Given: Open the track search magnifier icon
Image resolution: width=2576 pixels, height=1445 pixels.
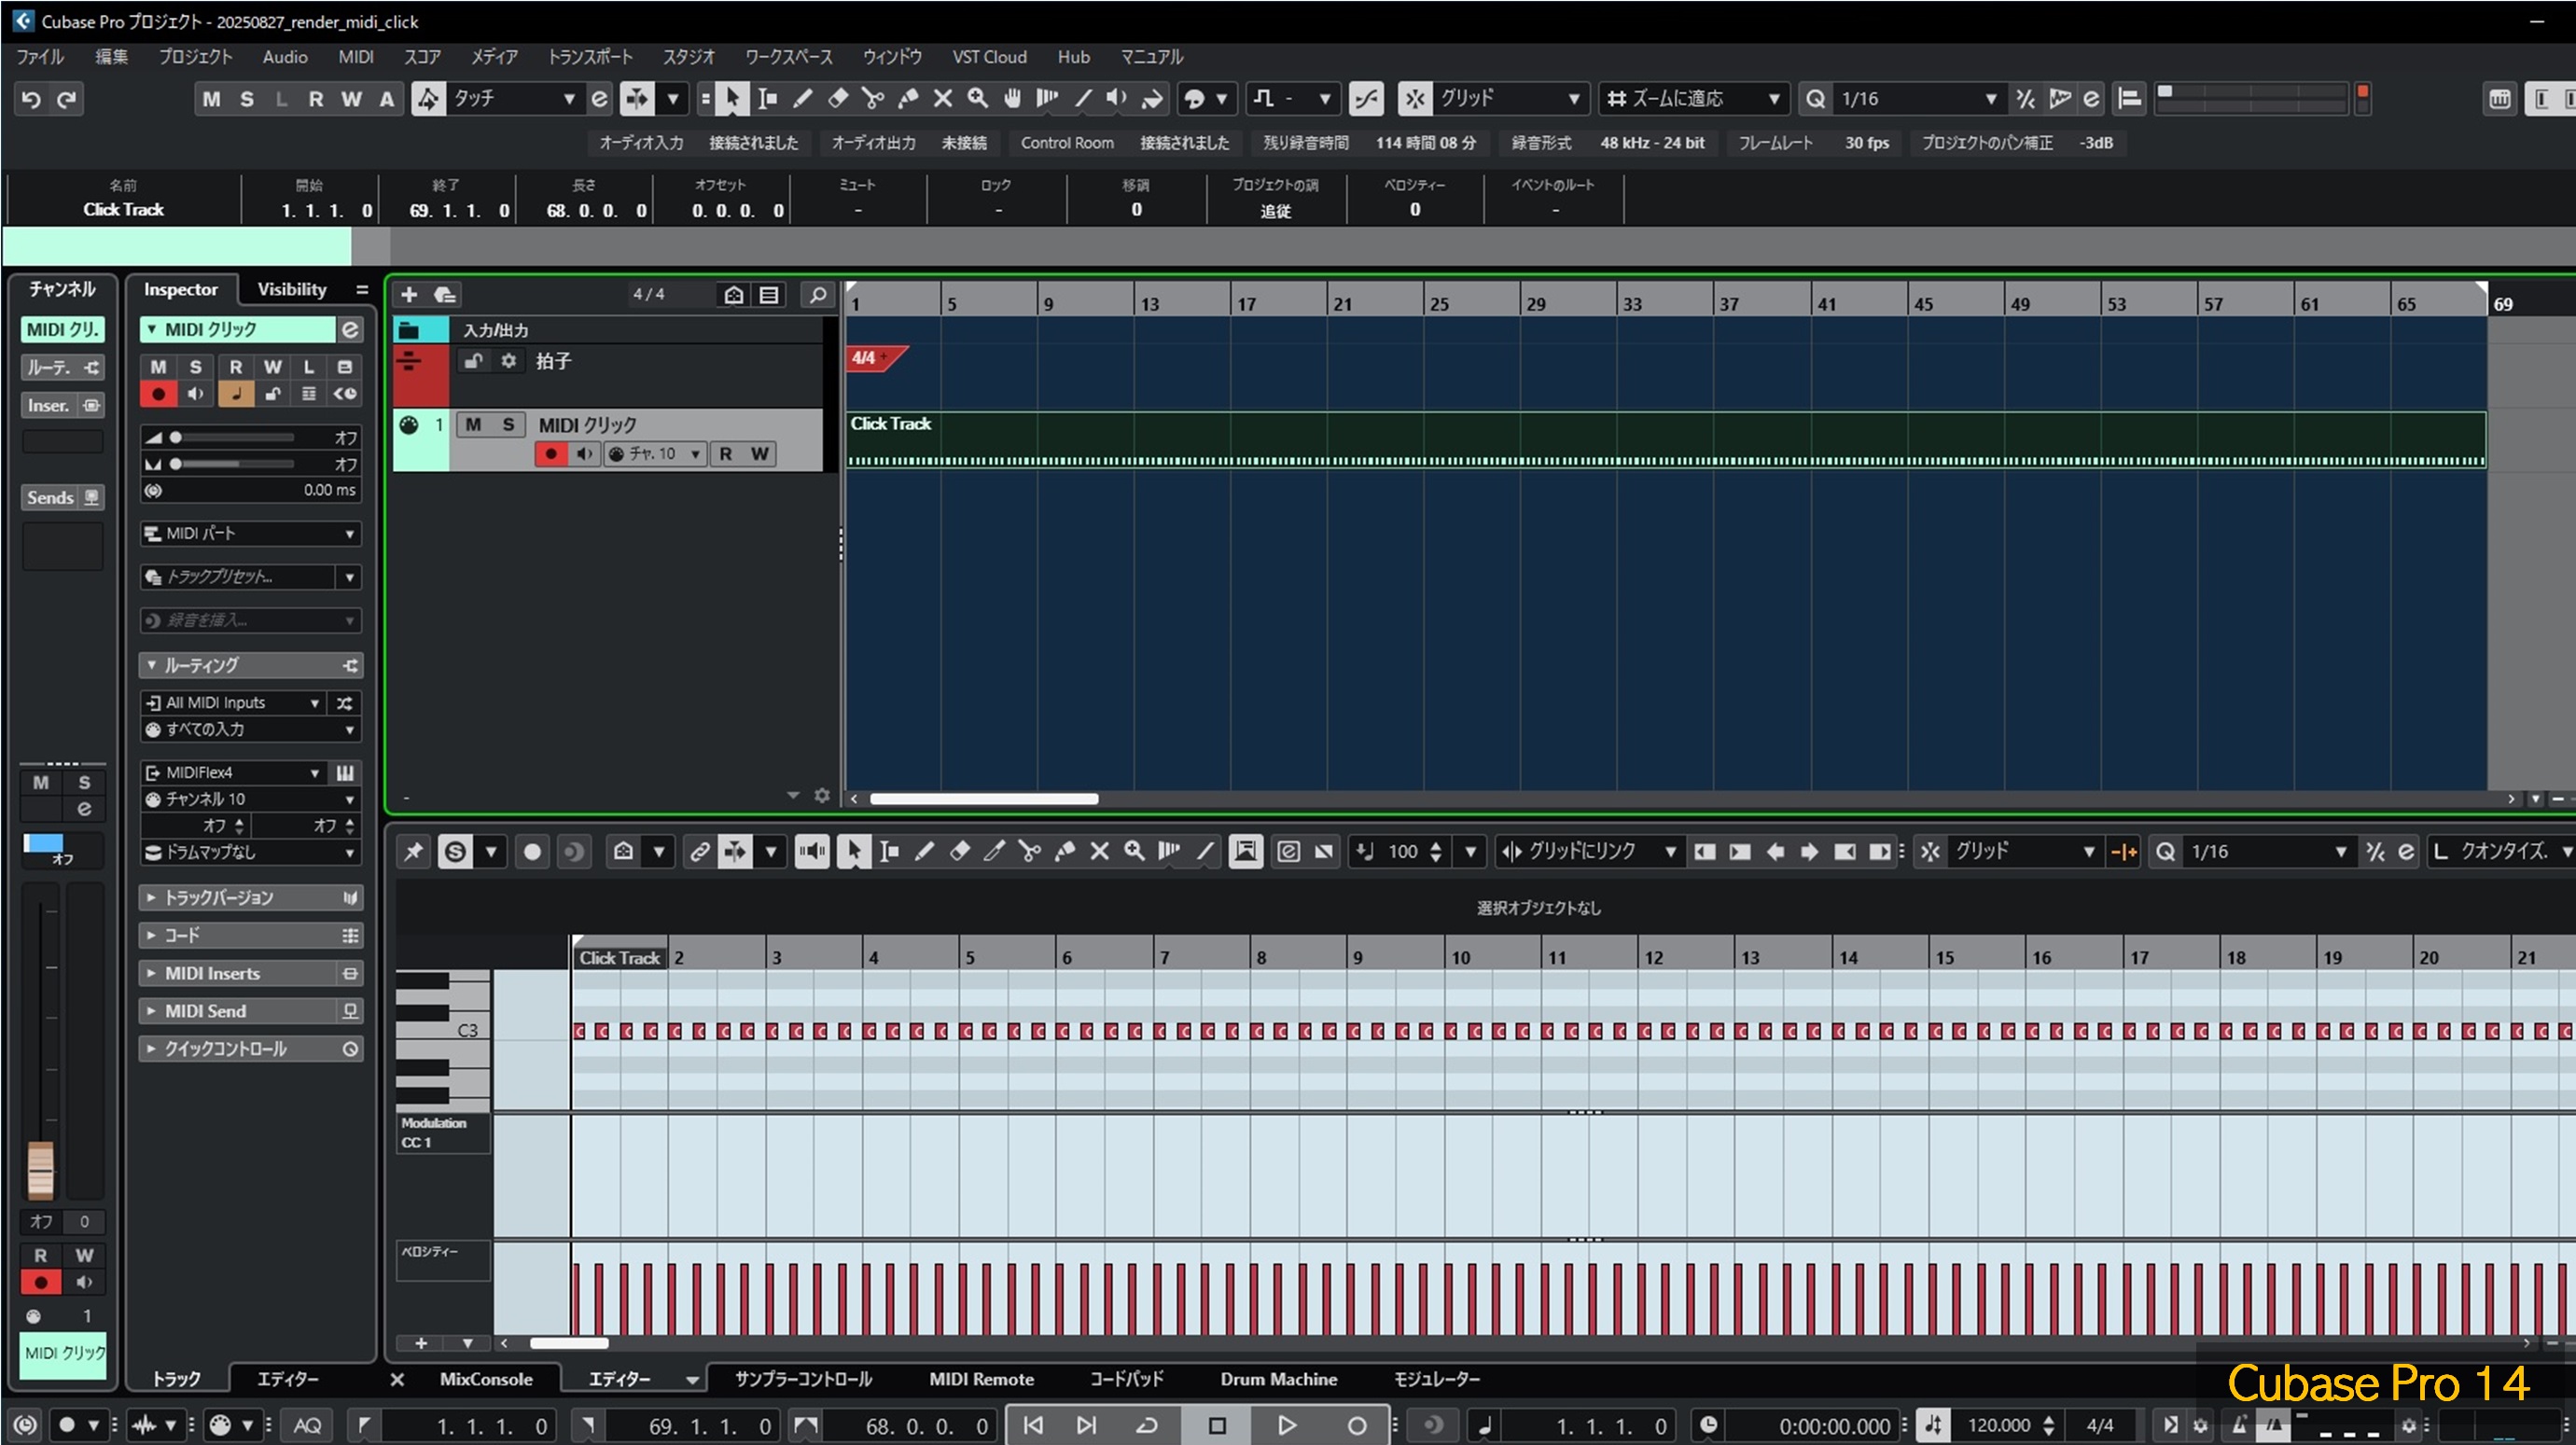Looking at the screenshot, I should point(818,294).
